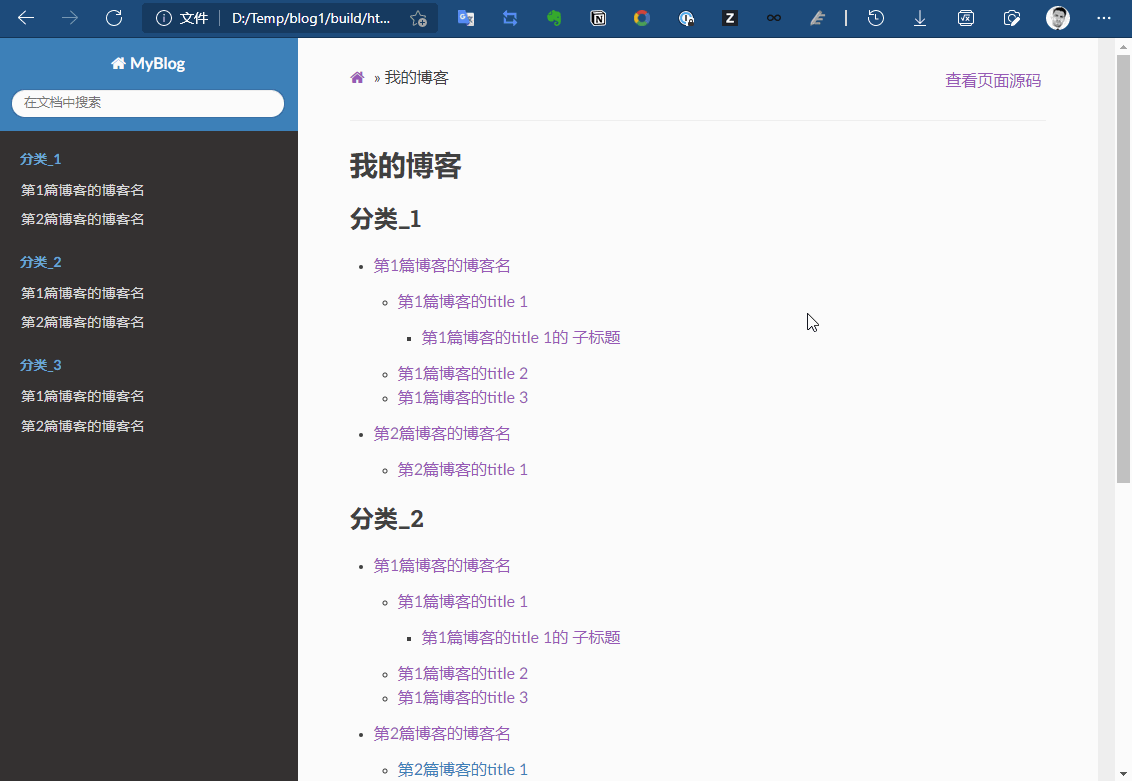The width and height of the screenshot is (1132, 781).
Task: Open browser history clock icon
Action: 876,18
